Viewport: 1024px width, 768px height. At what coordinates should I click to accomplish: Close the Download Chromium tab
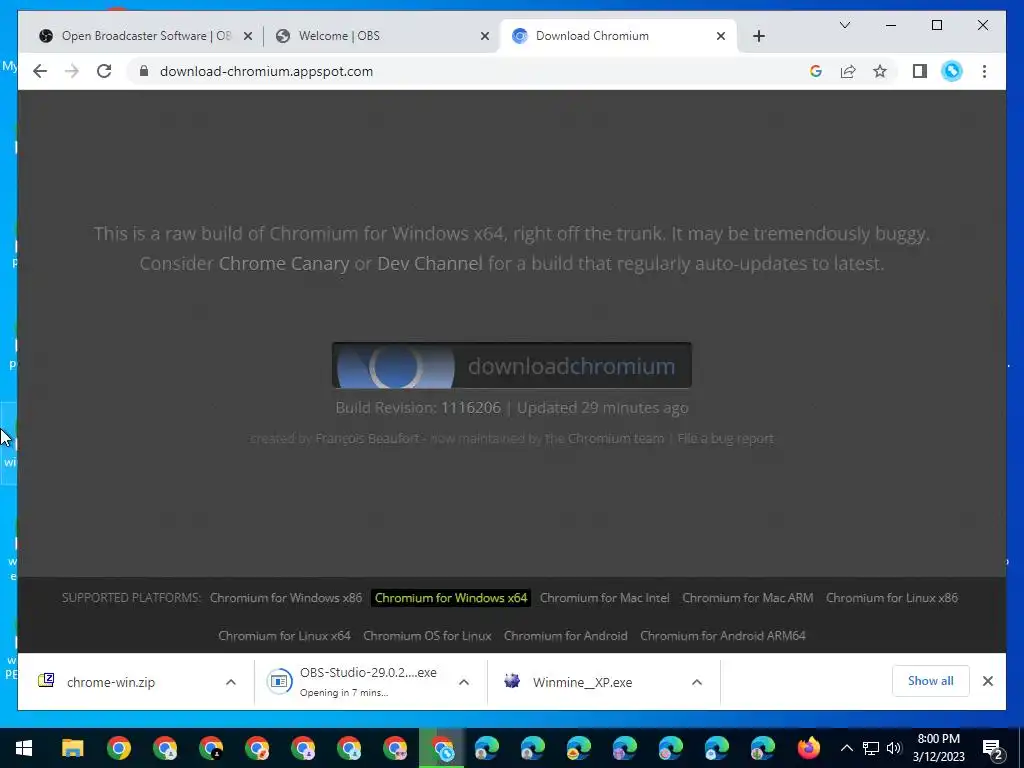pyautogui.click(x=720, y=36)
